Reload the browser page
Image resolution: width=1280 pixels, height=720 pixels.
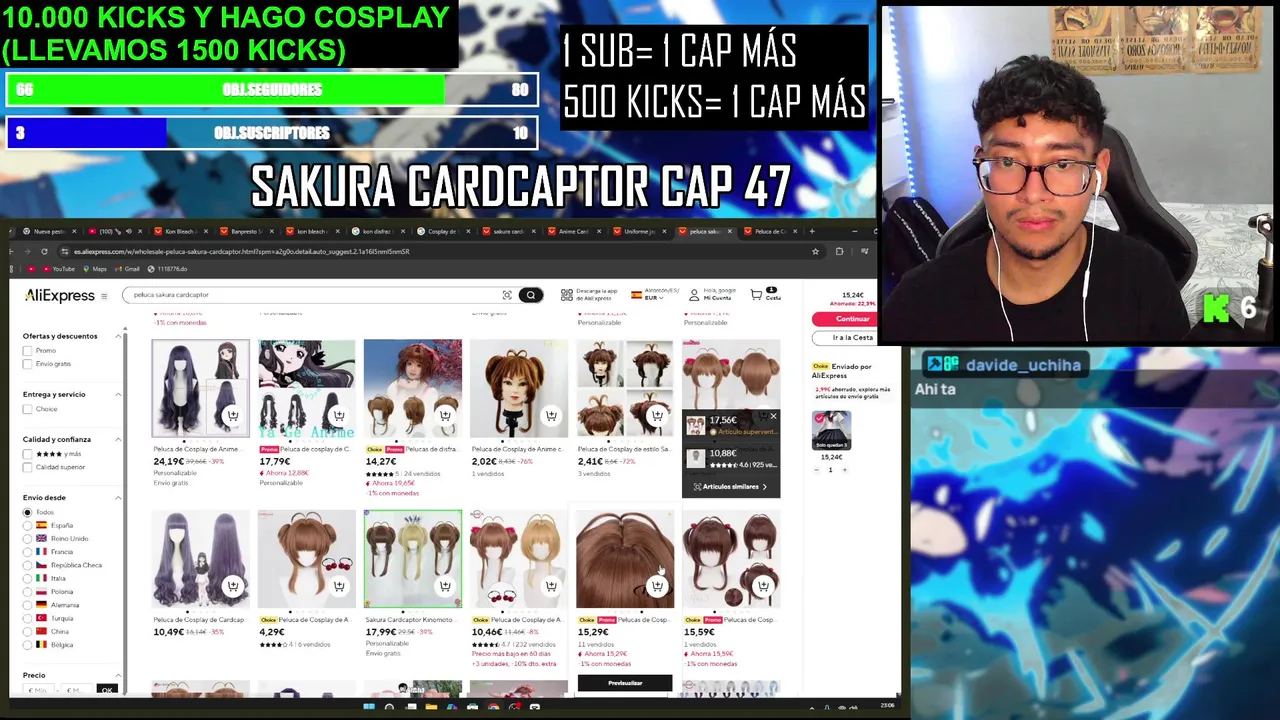[x=44, y=251]
